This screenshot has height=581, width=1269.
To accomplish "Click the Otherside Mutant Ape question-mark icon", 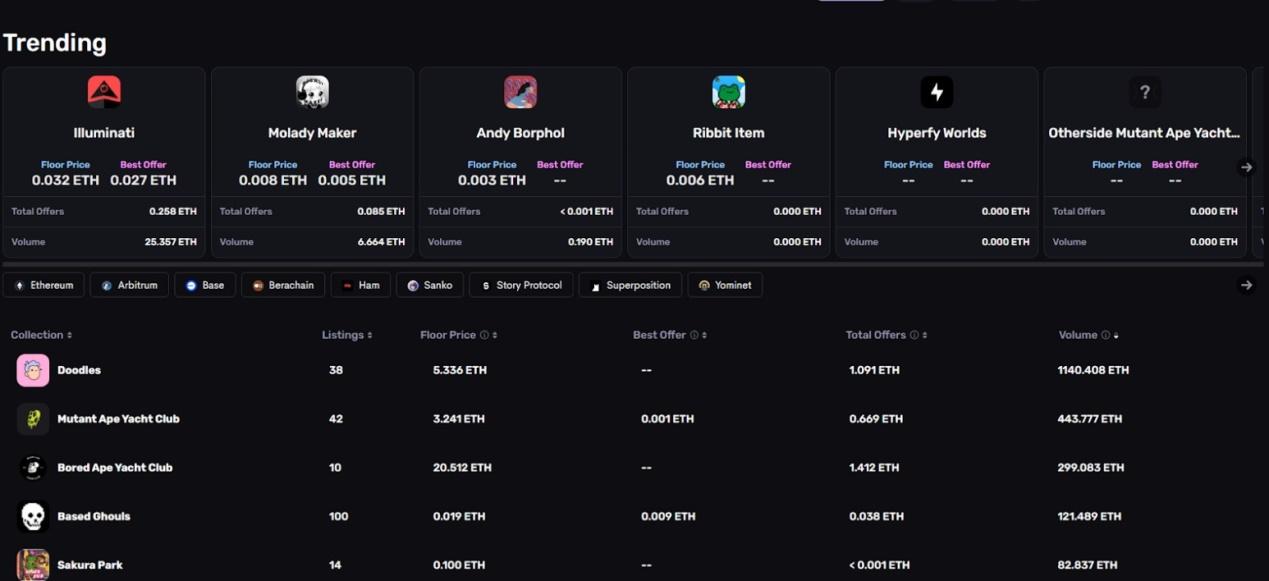I will (x=1144, y=92).
